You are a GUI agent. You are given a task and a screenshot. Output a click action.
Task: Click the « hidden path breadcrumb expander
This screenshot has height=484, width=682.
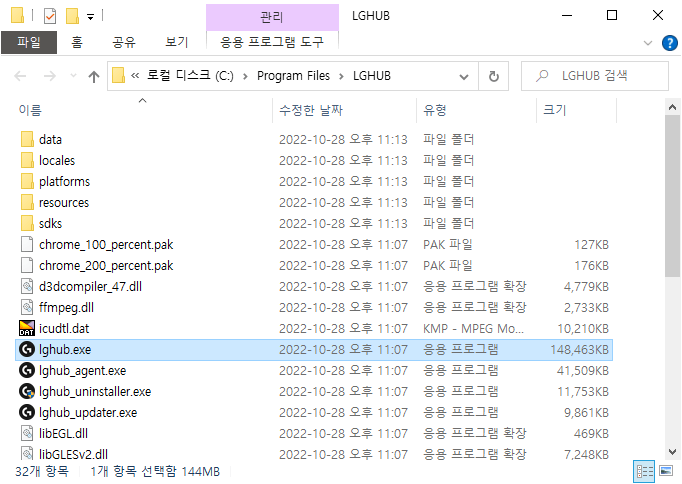pyautogui.click(x=135, y=76)
